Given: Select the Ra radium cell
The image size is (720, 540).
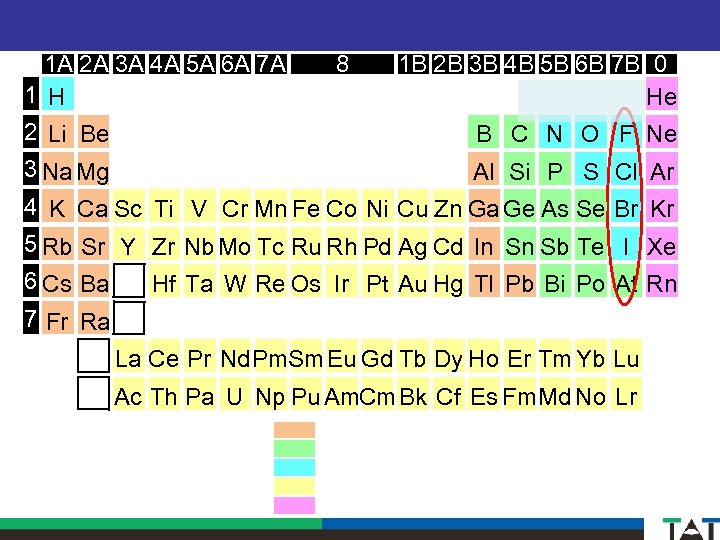Looking at the screenshot, I should (x=94, y=318).
